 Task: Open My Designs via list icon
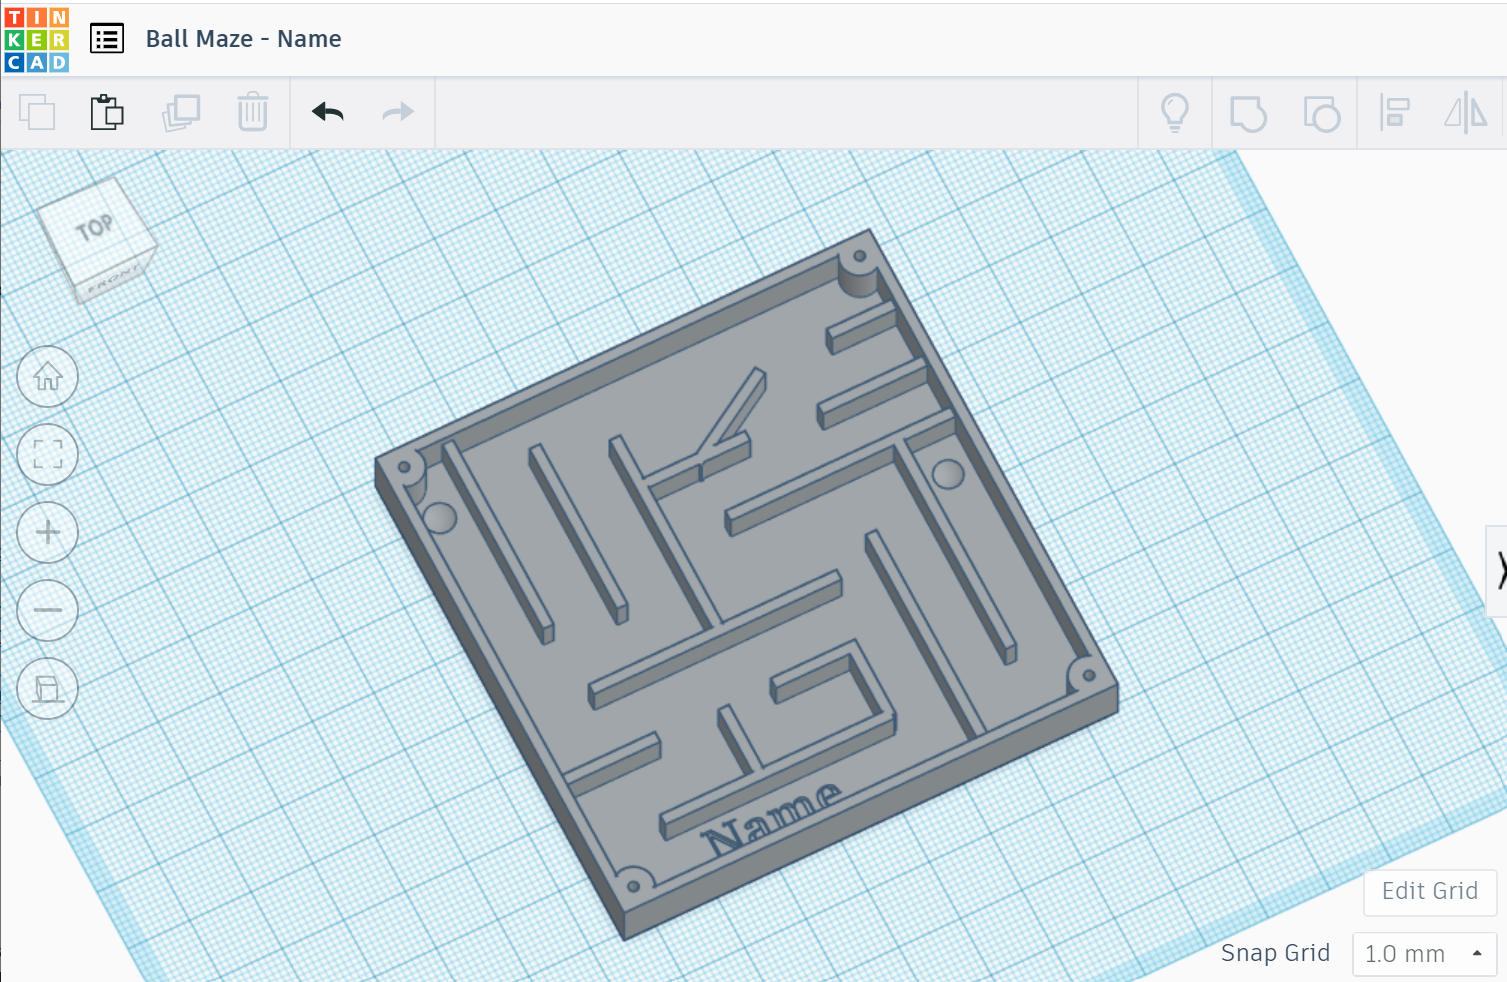click(107, 38)
